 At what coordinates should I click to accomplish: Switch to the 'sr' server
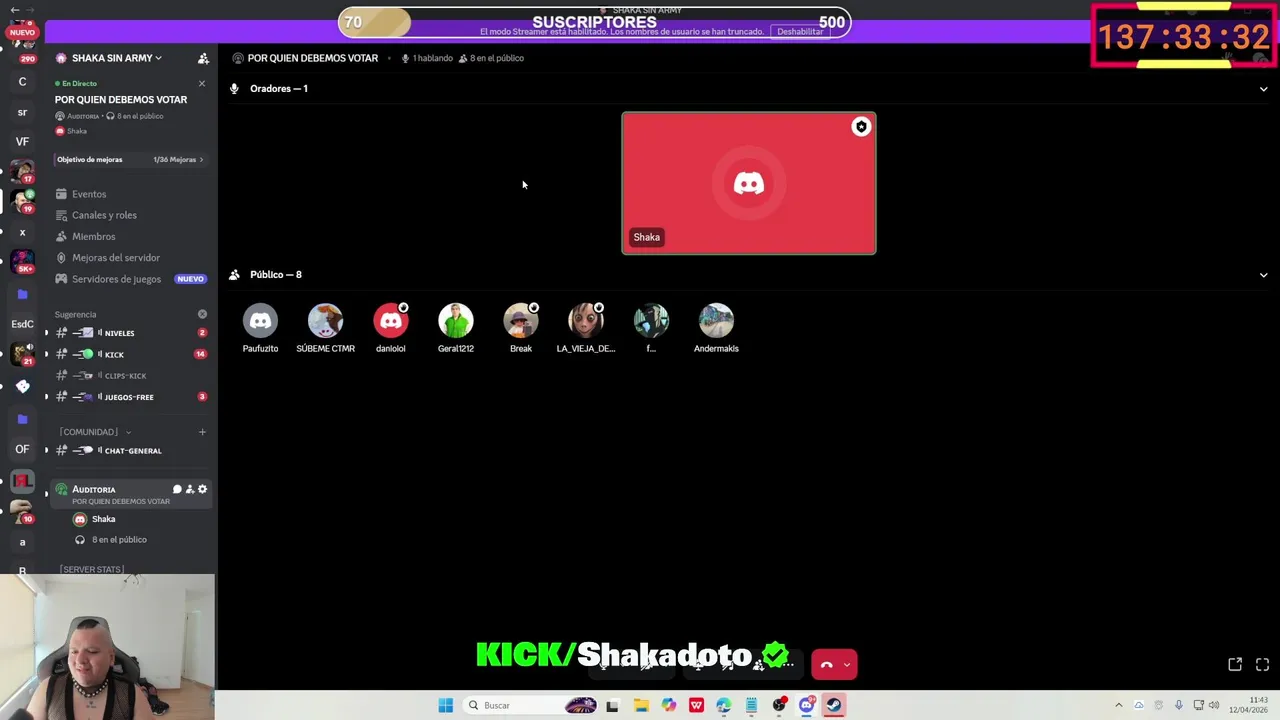click(x=22, y=112)
